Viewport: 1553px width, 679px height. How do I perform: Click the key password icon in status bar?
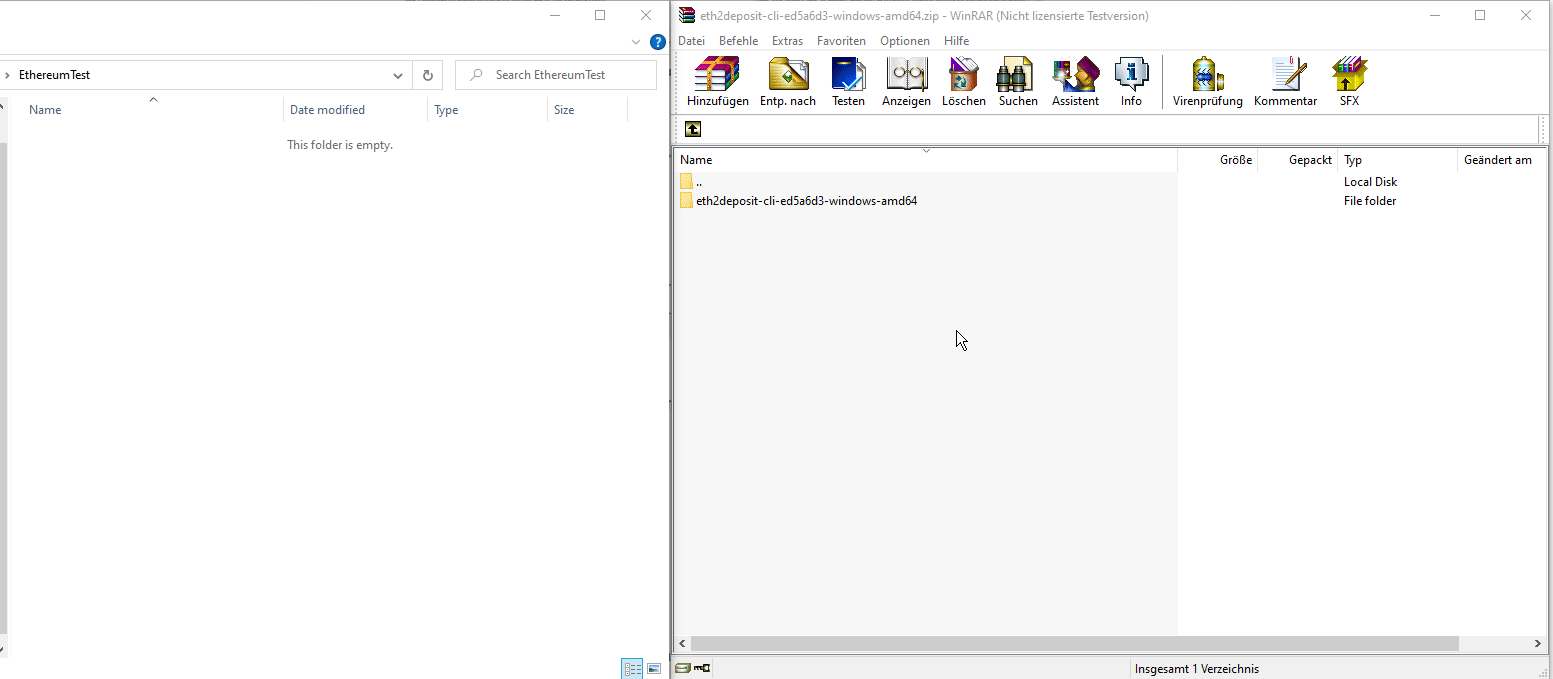(702, 668)
